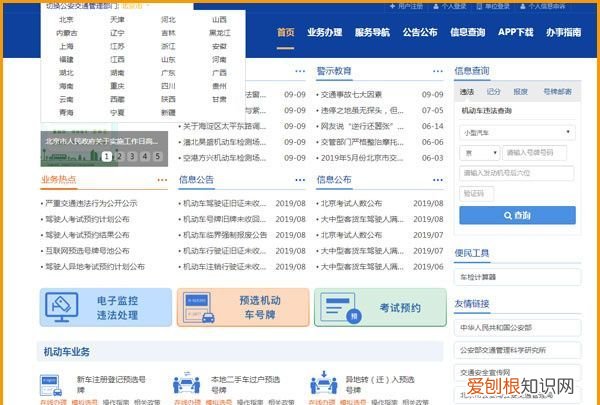Open the 办事指南 navigation item
The height and width of the screenshot is (405, 600).
click(x=563, y=32)
